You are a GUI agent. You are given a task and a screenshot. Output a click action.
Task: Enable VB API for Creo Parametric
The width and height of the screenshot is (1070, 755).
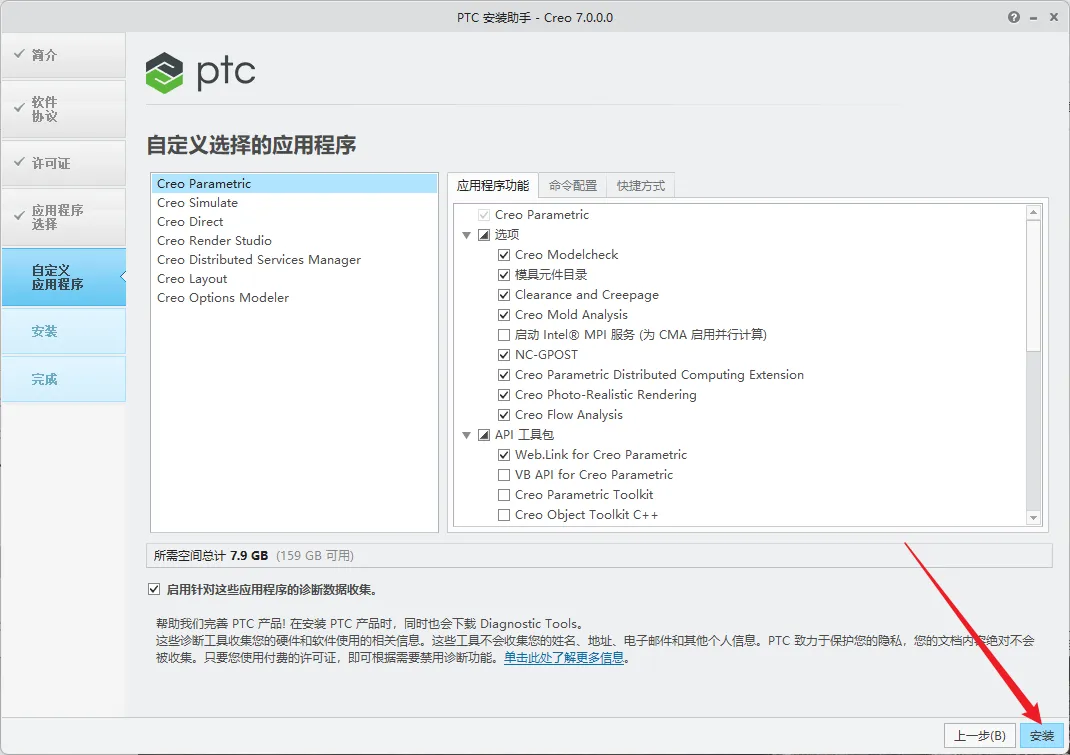[x=504, y=474]
